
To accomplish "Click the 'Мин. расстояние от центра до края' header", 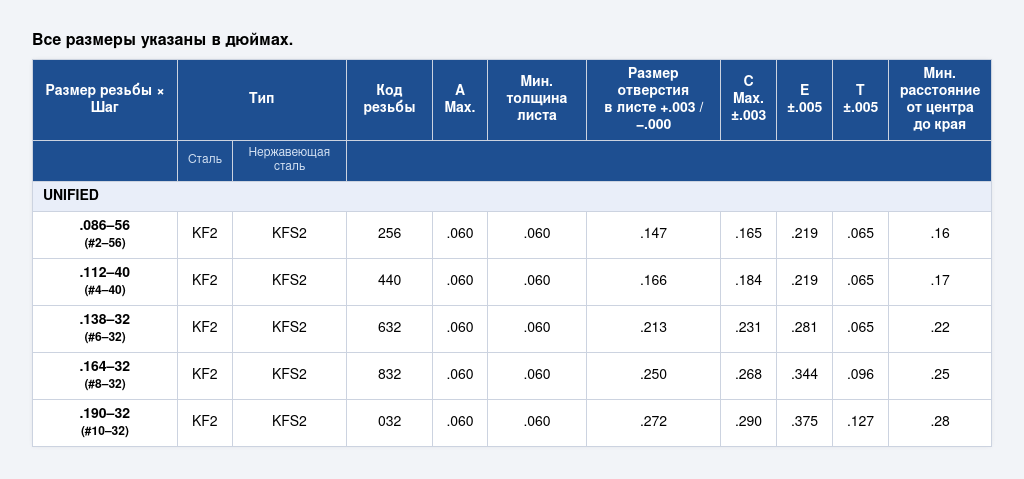I will pos(939,99).
